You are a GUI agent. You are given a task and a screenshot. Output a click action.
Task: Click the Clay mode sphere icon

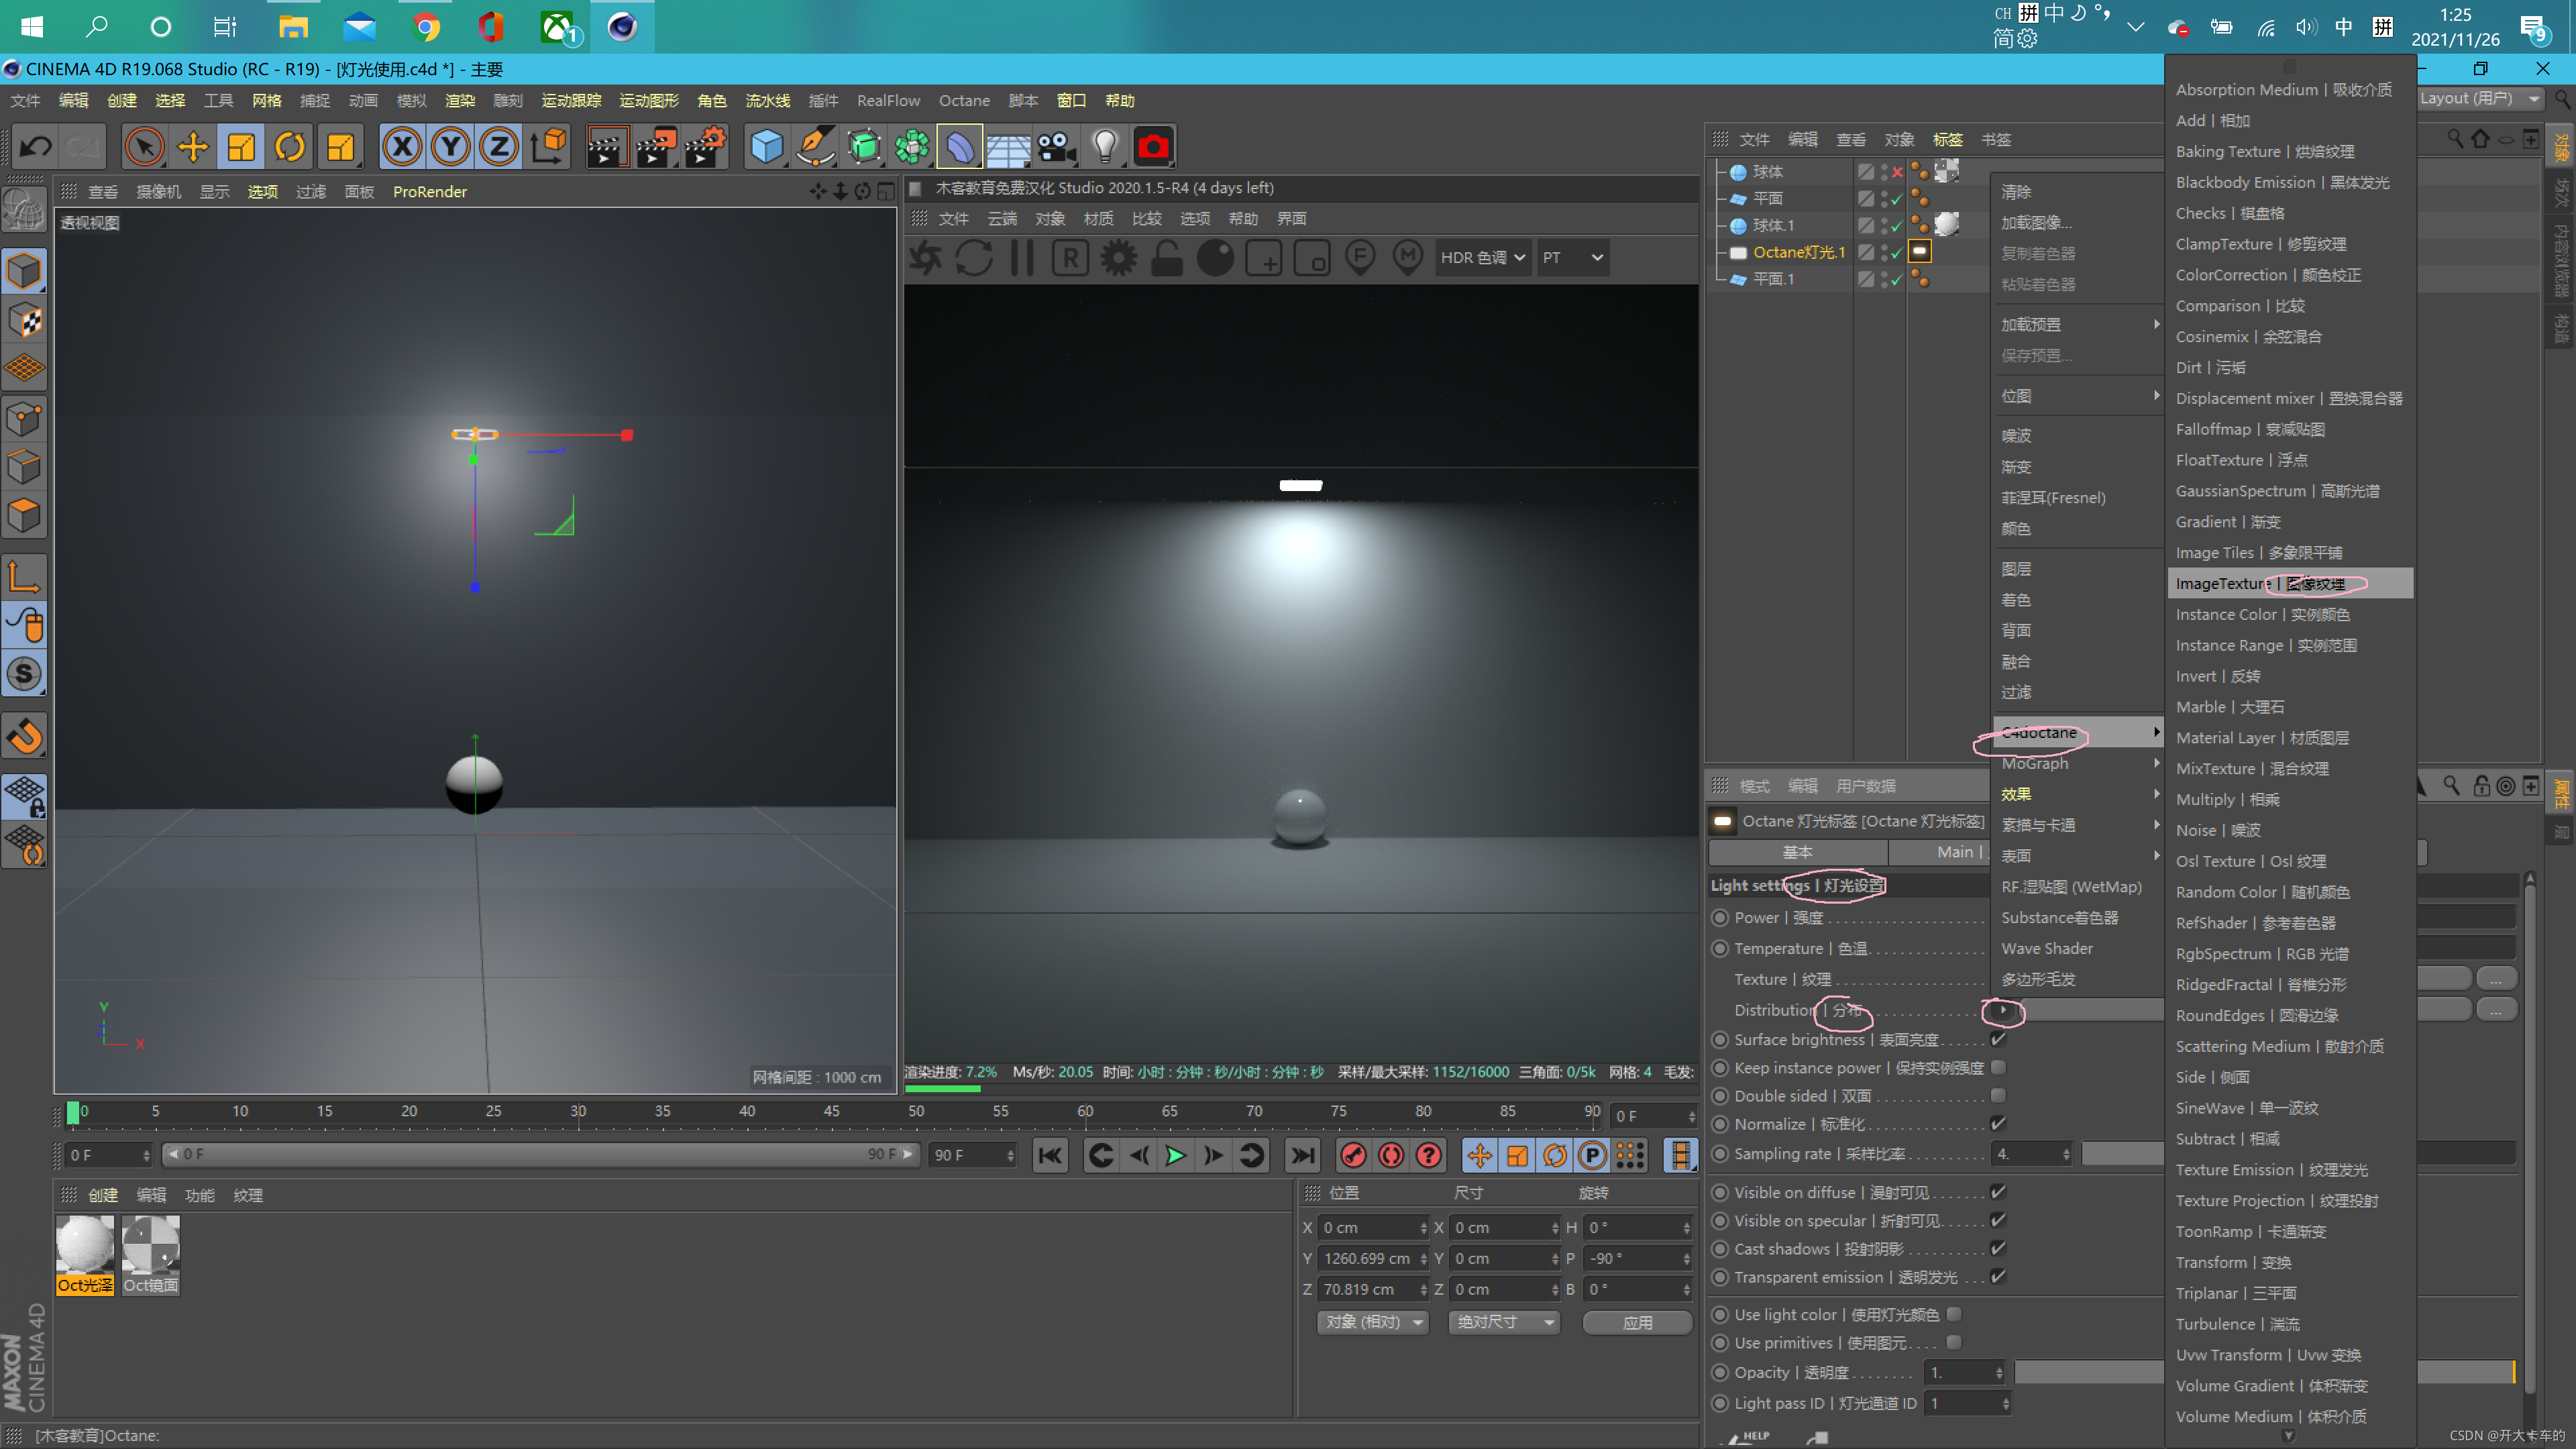(1215, 258)
